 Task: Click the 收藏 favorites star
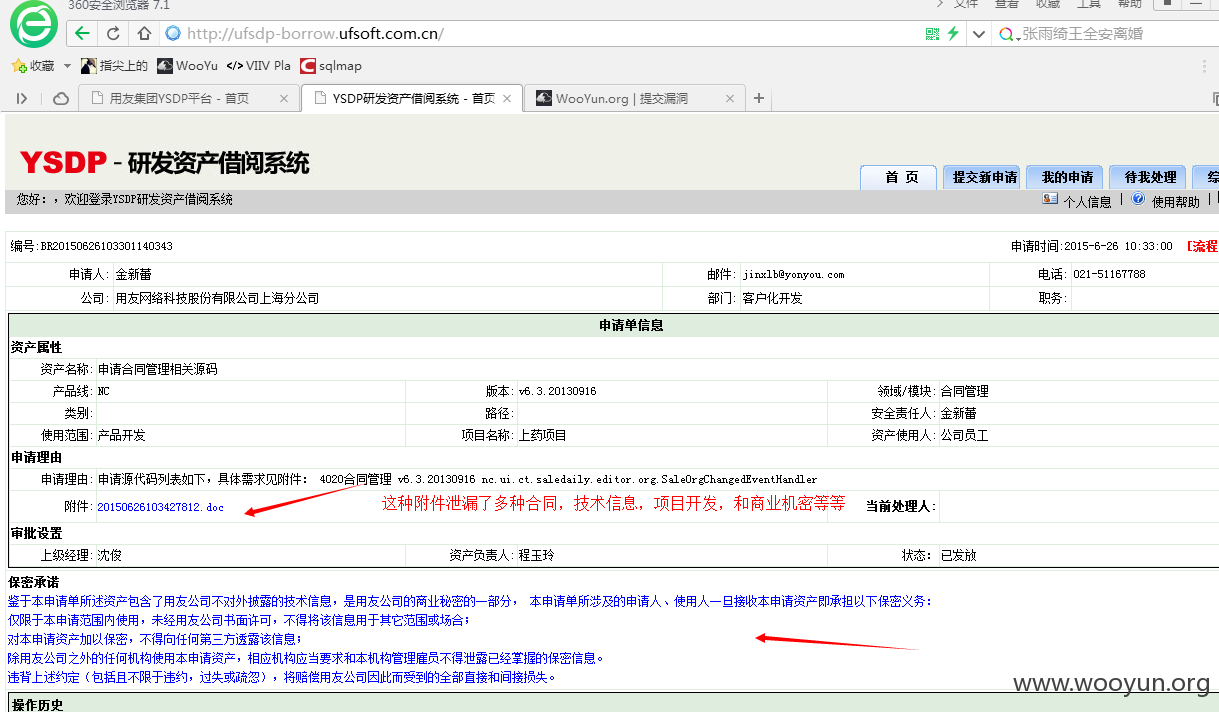point(18,66)
